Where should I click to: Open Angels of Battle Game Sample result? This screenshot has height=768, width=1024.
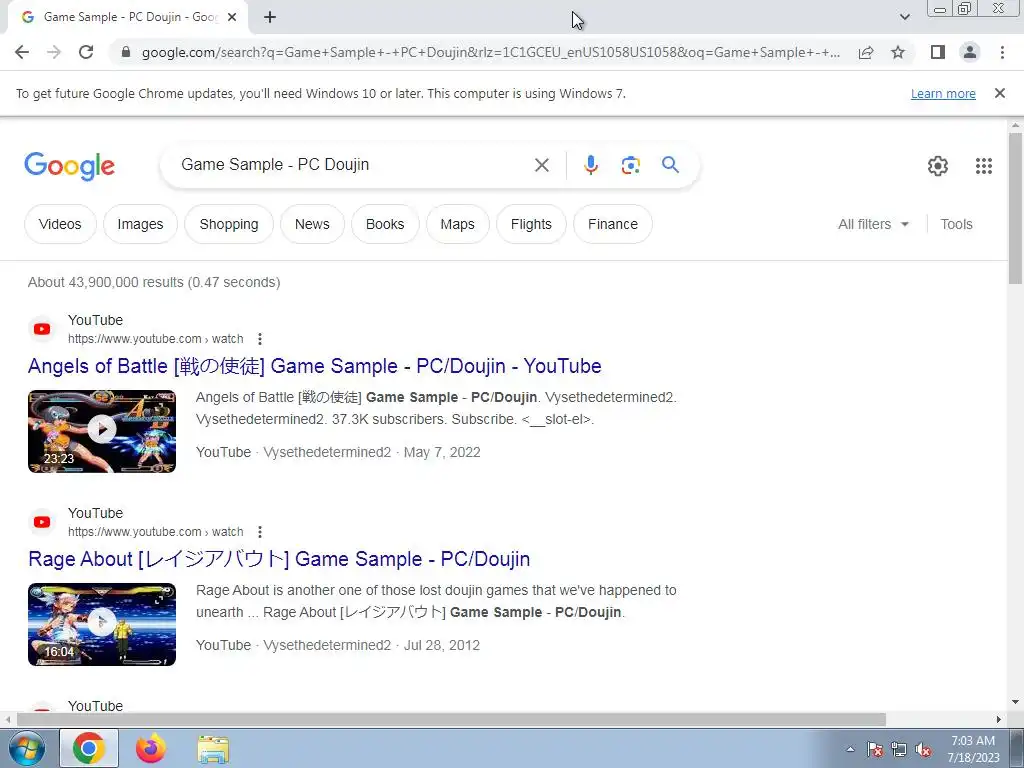314,366
